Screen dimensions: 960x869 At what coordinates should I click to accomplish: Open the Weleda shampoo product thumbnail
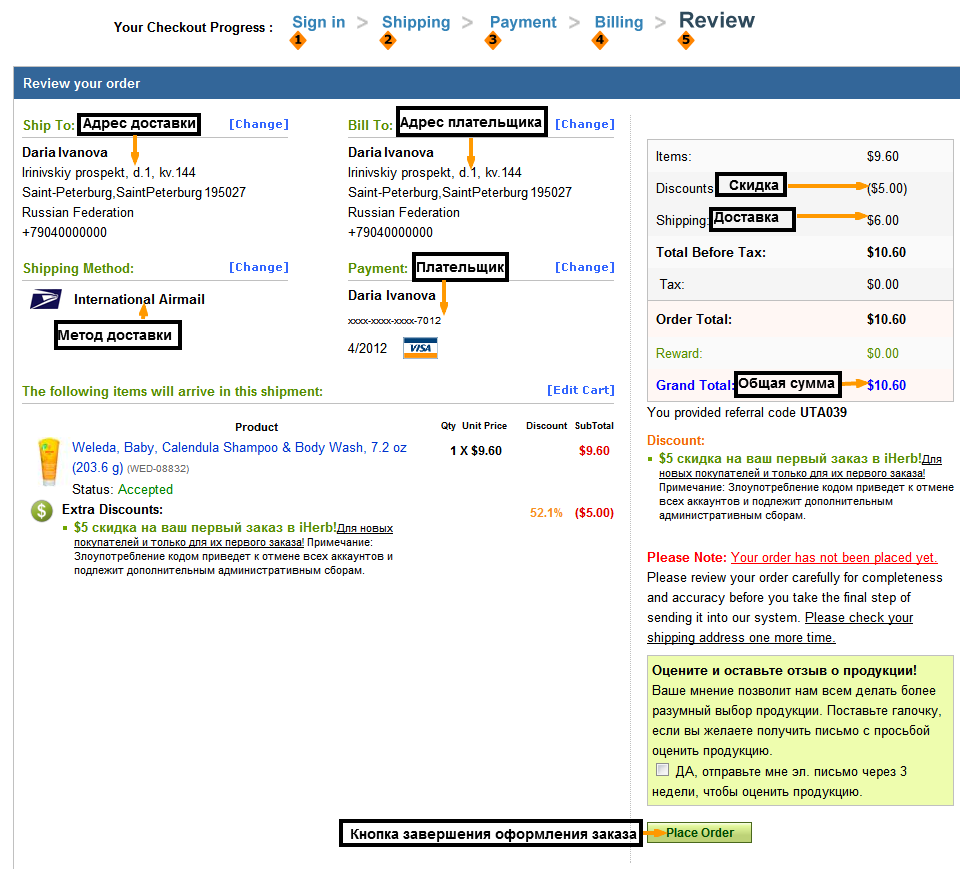[48, 462]
